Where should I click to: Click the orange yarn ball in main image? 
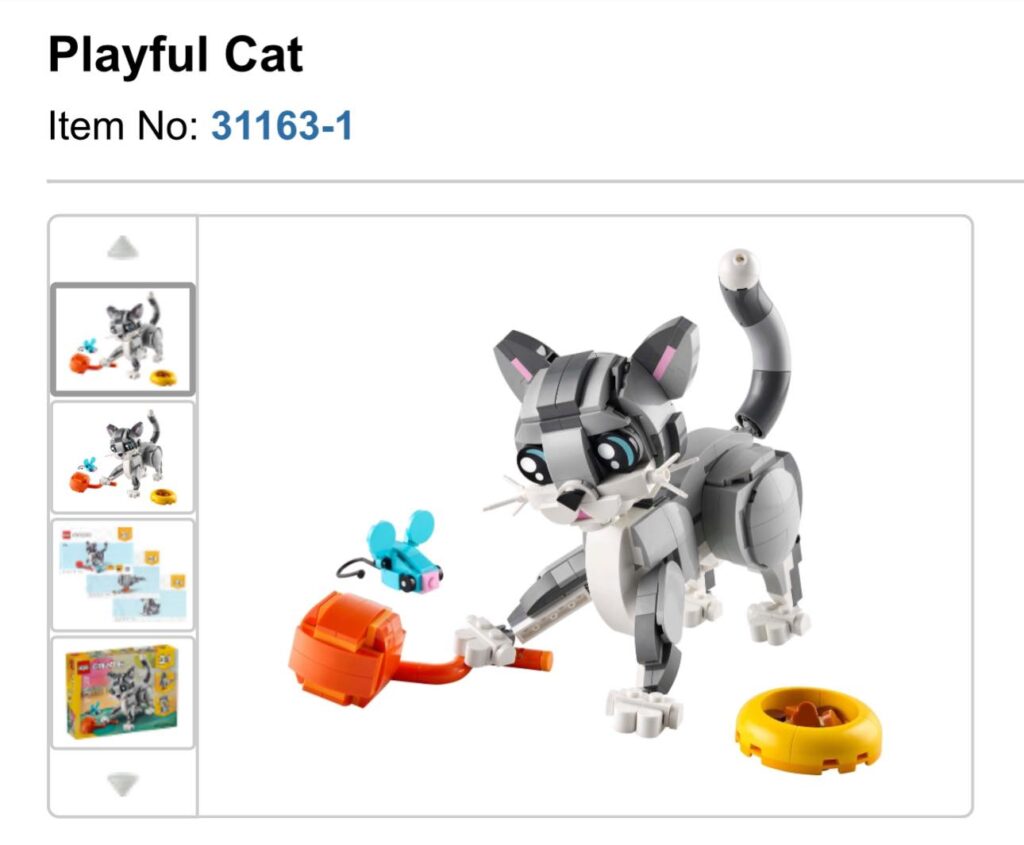click(347, 648)
